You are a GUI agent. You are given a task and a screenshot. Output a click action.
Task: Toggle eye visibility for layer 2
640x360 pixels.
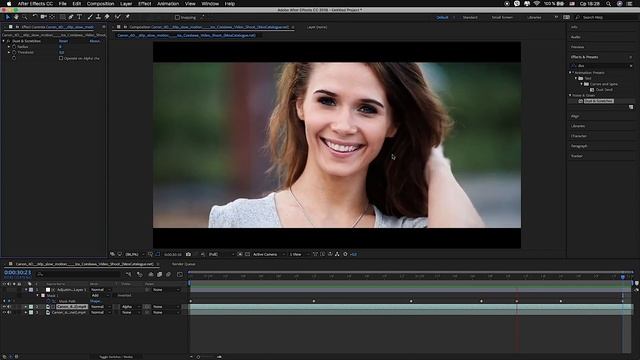(x=4, y=307)
